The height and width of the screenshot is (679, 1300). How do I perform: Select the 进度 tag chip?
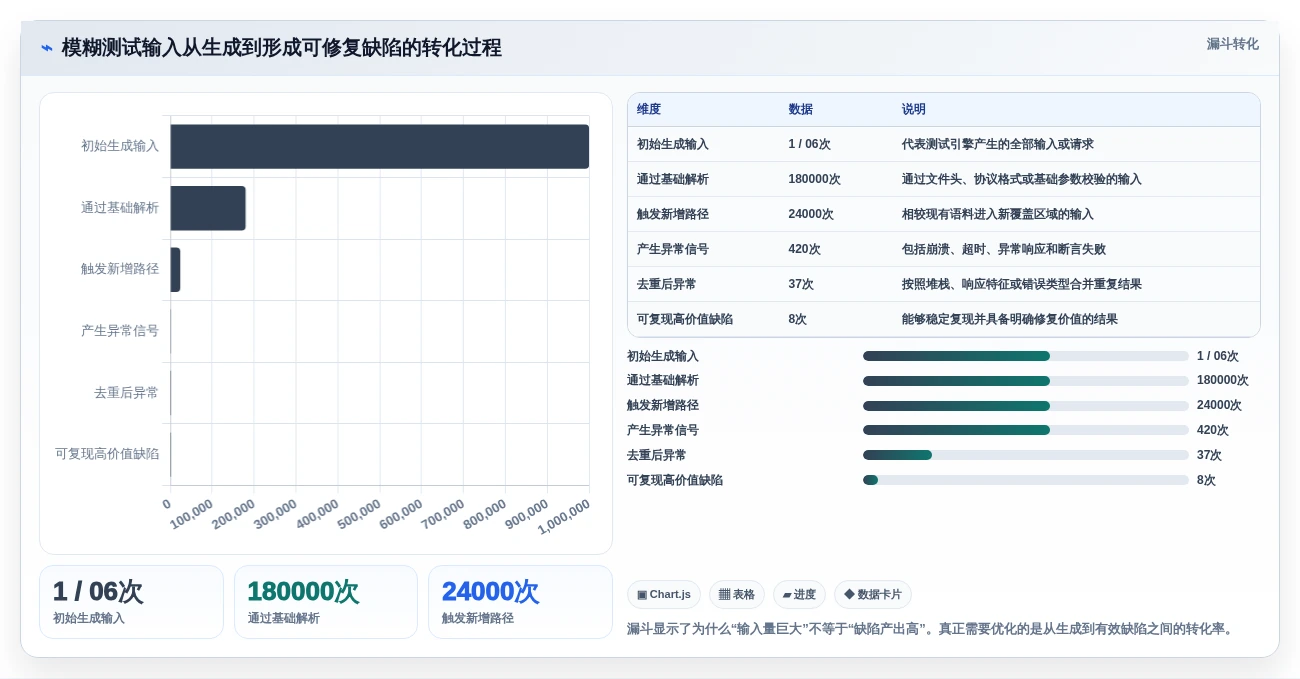(x=799, y=594)
